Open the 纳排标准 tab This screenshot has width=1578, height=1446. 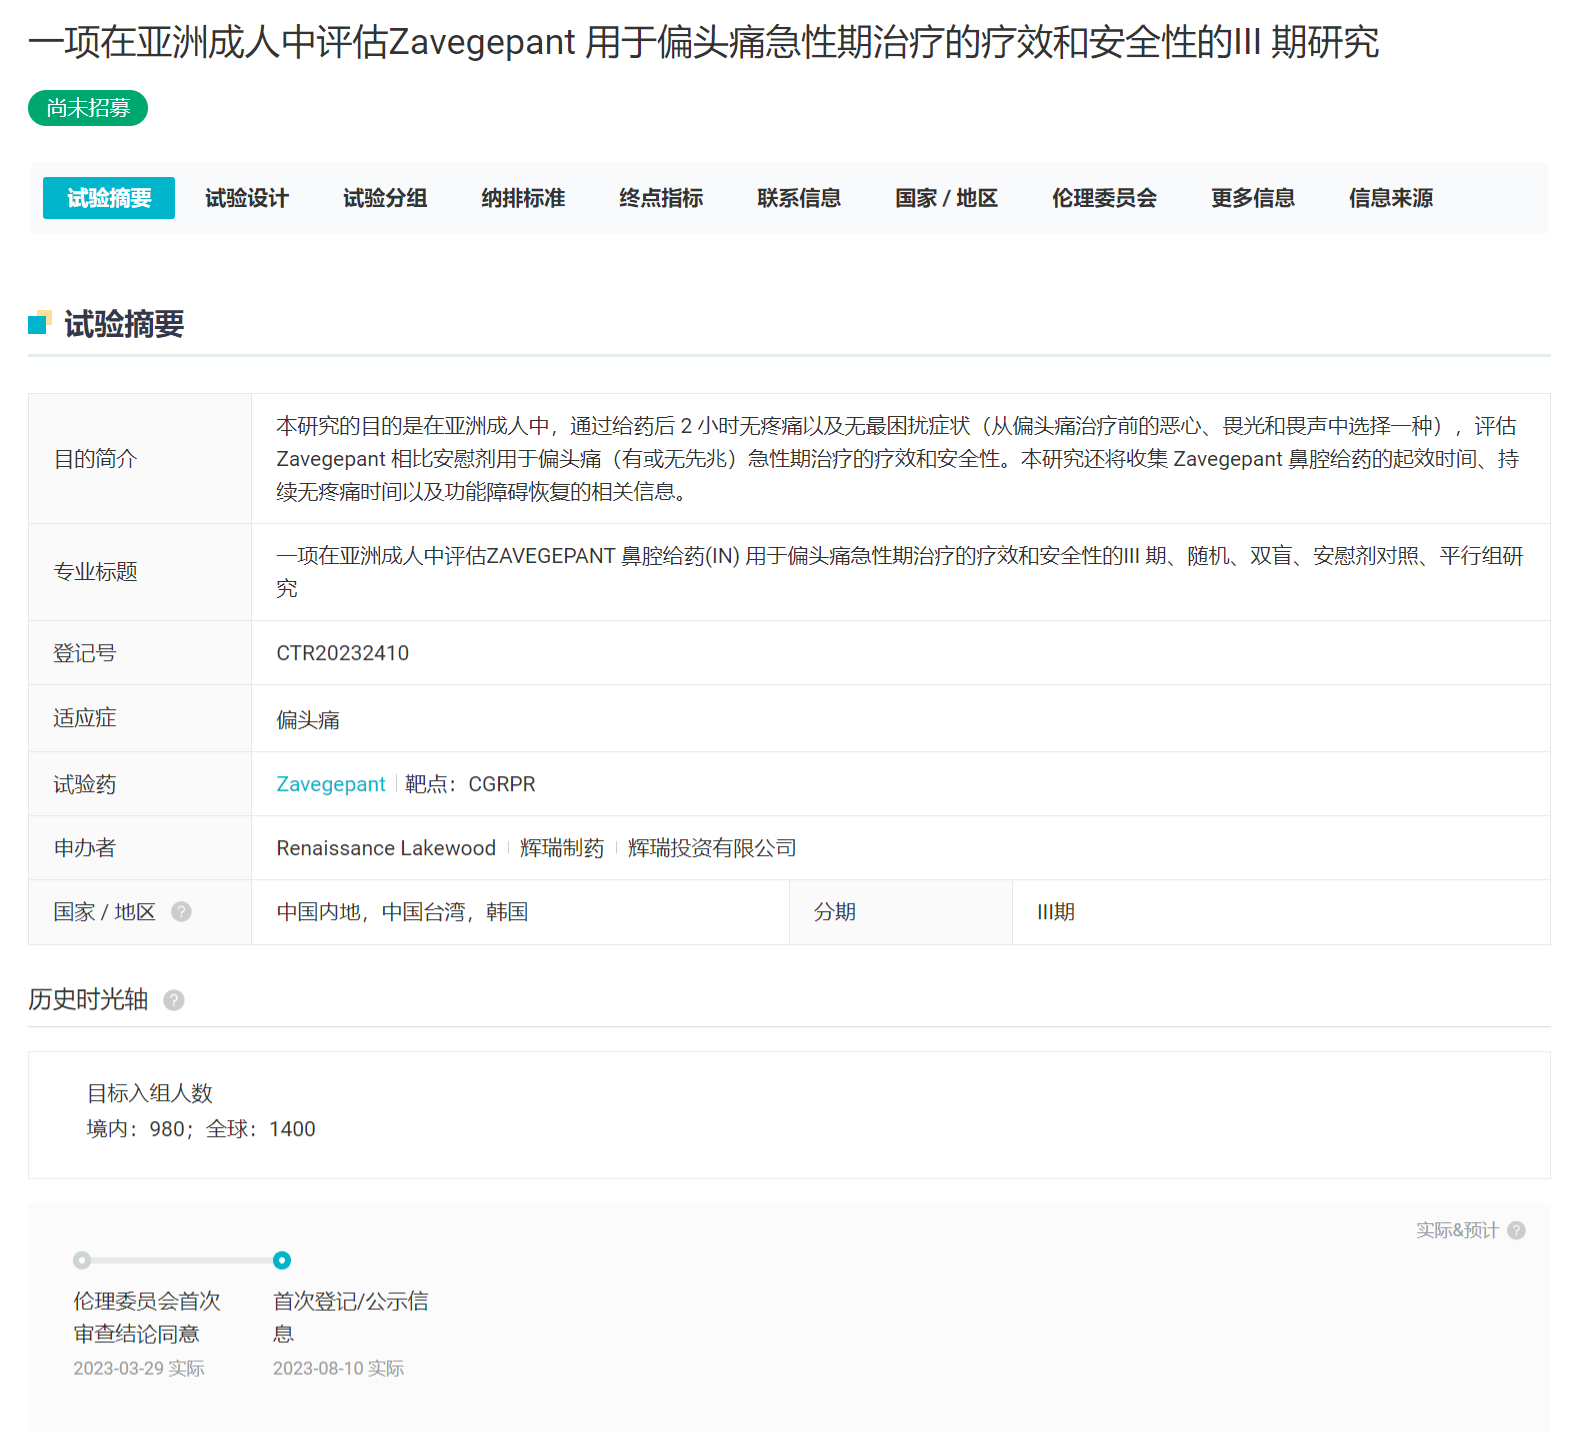[523, 198]
